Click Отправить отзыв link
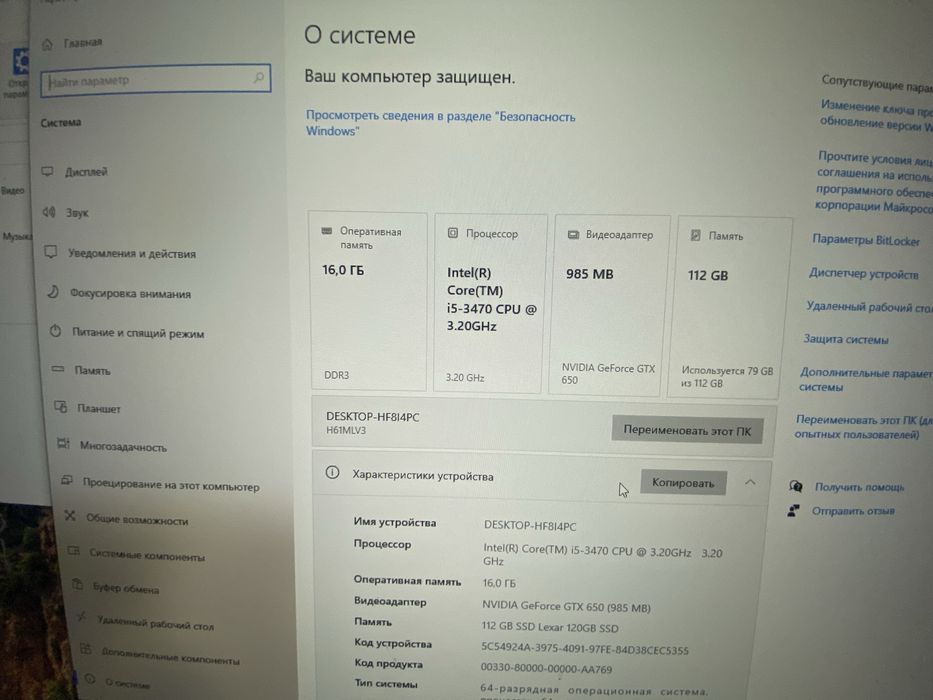933x700 pixels. click(x=853, y=511)
